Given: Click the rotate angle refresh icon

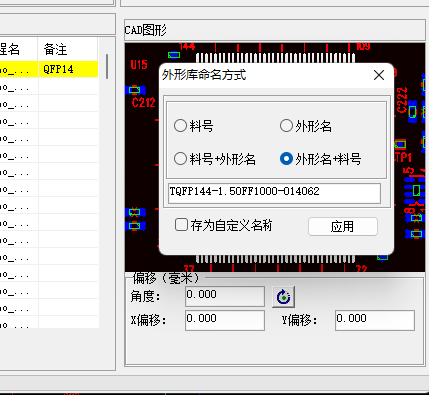Looking at the screenshot, I should [283, 296].
